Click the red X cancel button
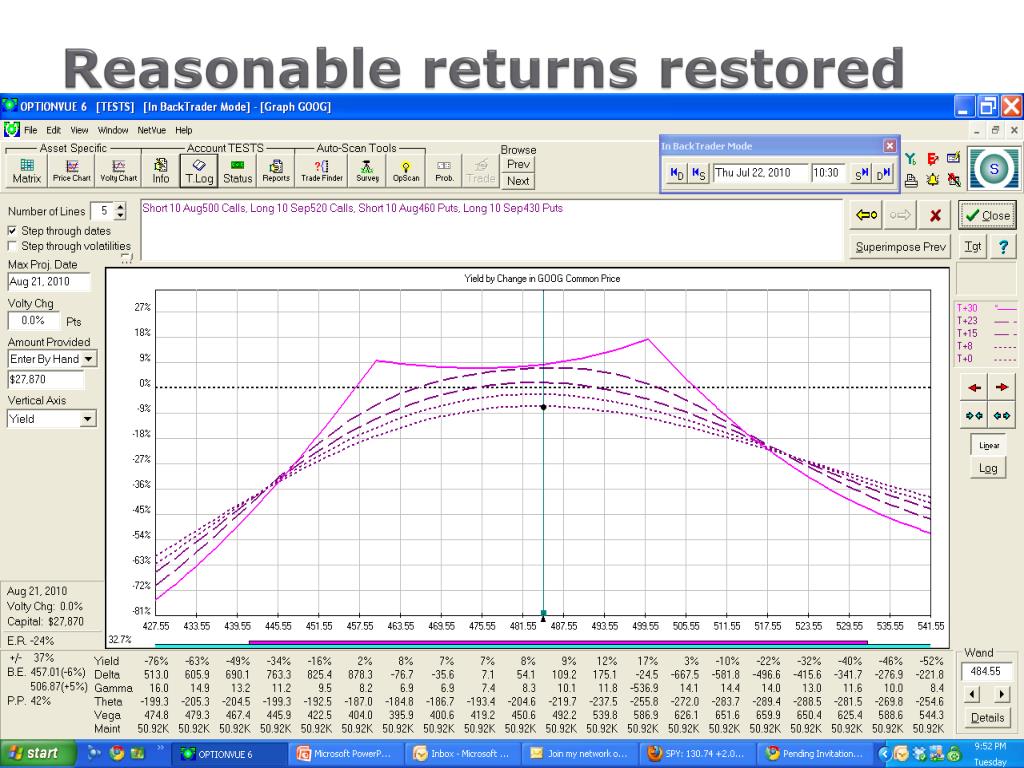Screen dimensions: 1024x768 click(935, 215)
